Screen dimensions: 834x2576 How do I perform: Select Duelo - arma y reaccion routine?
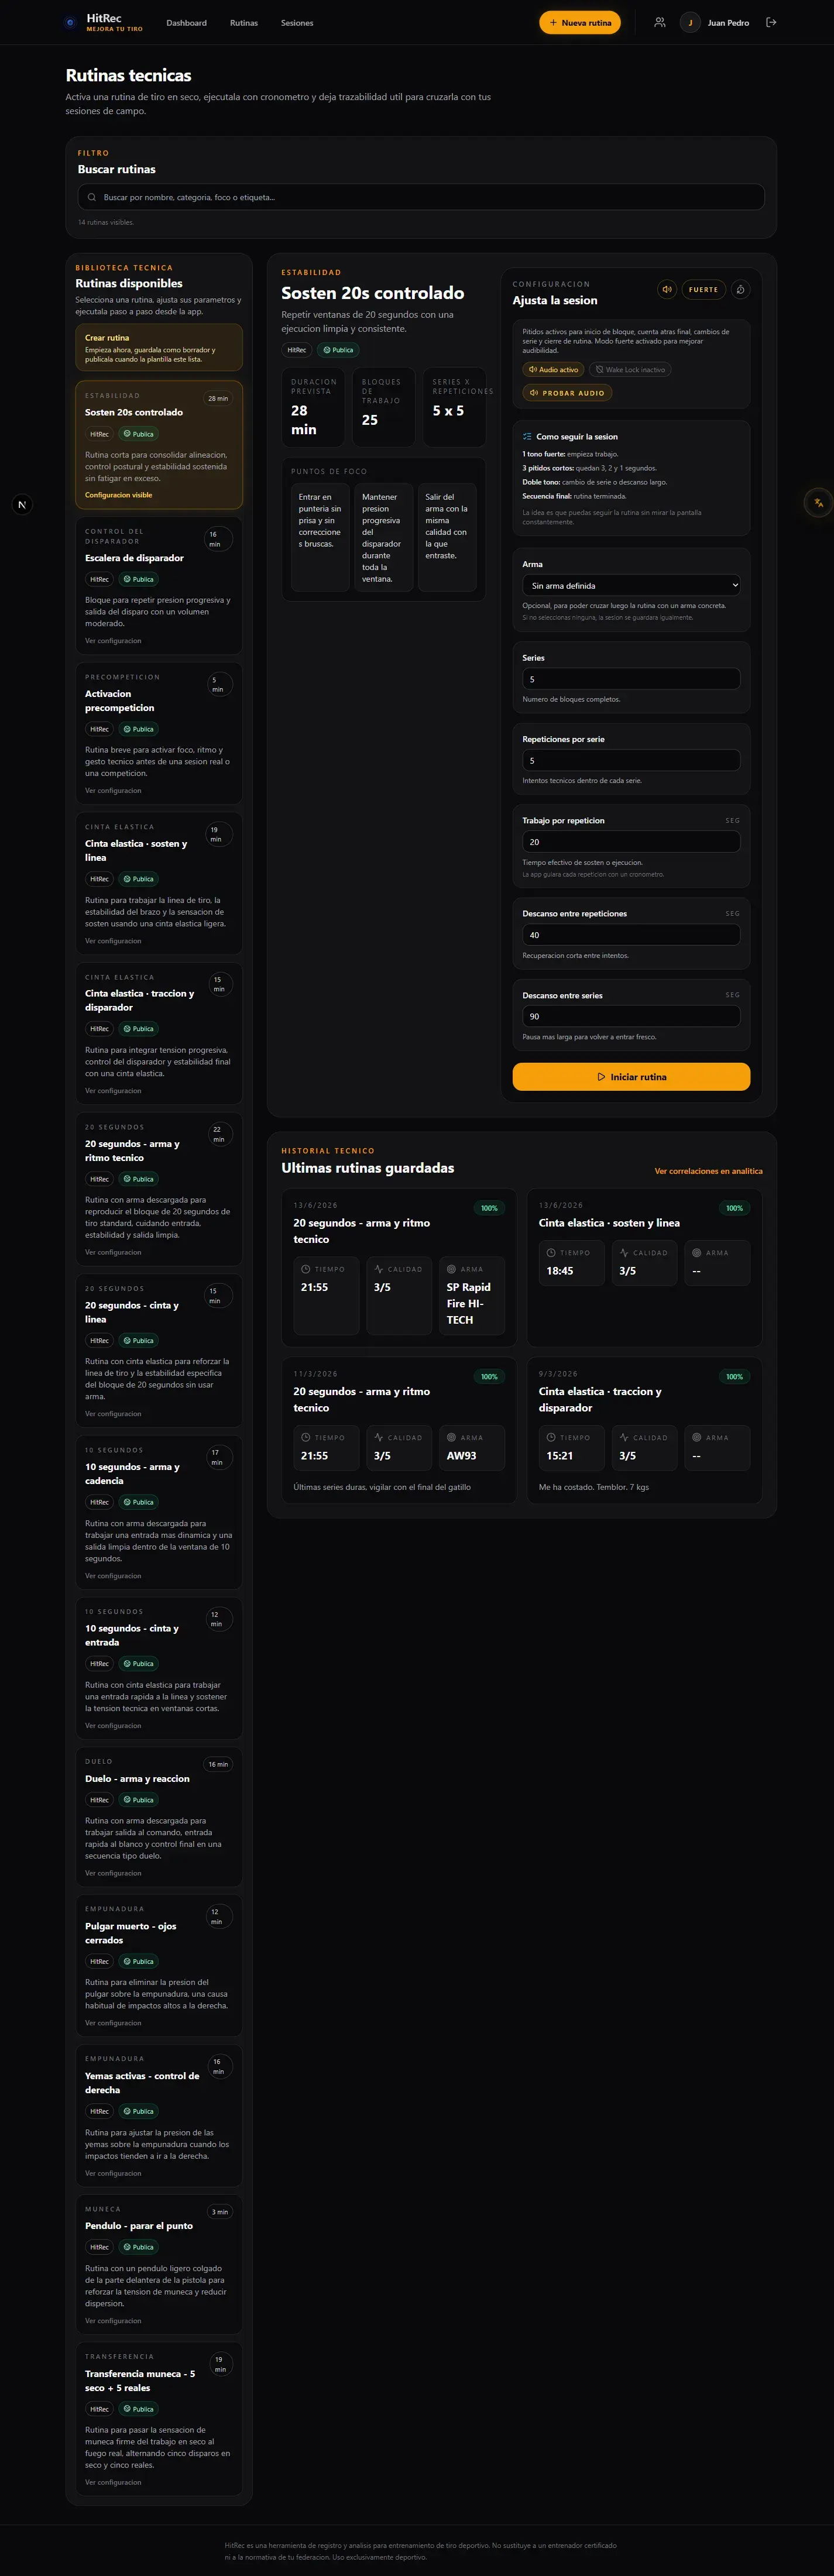159,1817
